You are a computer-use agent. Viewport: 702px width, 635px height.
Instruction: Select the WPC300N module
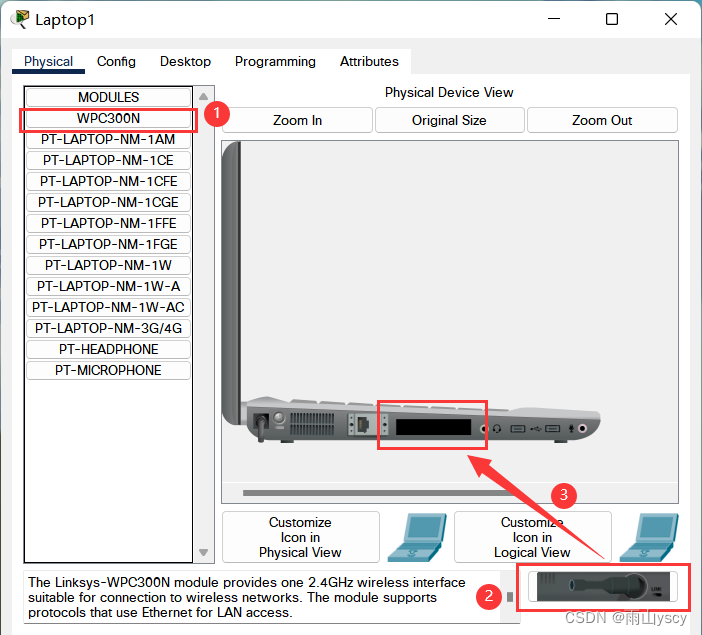[108, 119]
